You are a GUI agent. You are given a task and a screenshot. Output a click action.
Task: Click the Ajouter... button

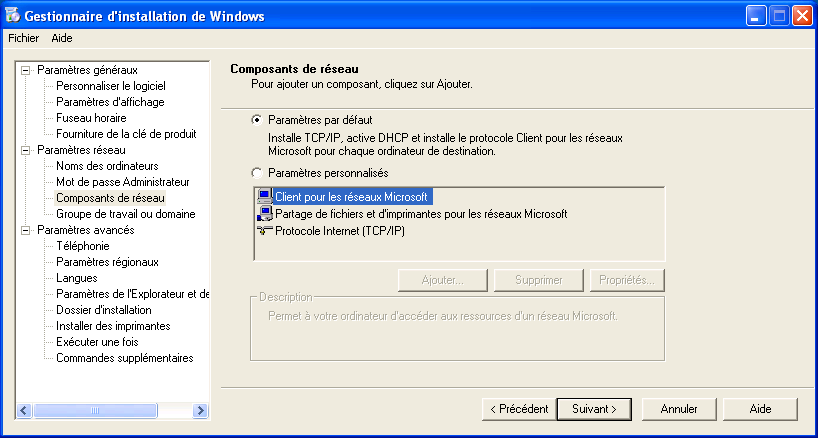442,280
